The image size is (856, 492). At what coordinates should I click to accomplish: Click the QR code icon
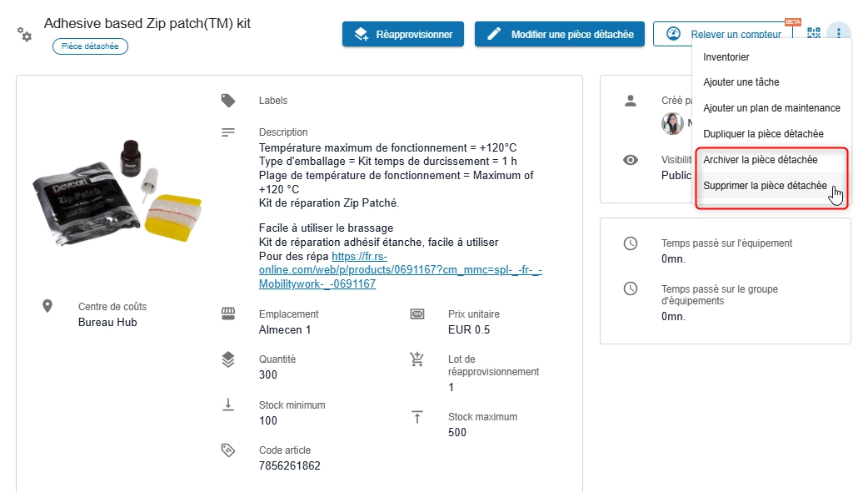point(813,33)
